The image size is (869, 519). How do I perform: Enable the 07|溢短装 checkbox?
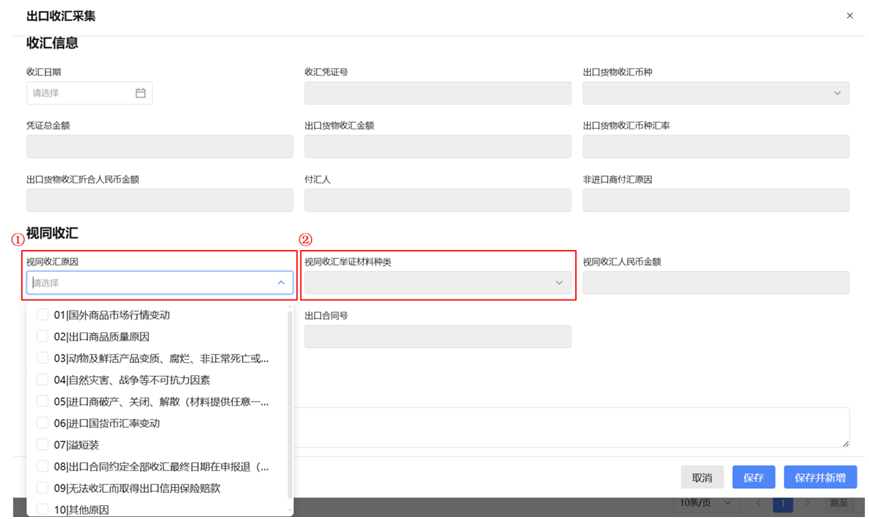[43, 445]
